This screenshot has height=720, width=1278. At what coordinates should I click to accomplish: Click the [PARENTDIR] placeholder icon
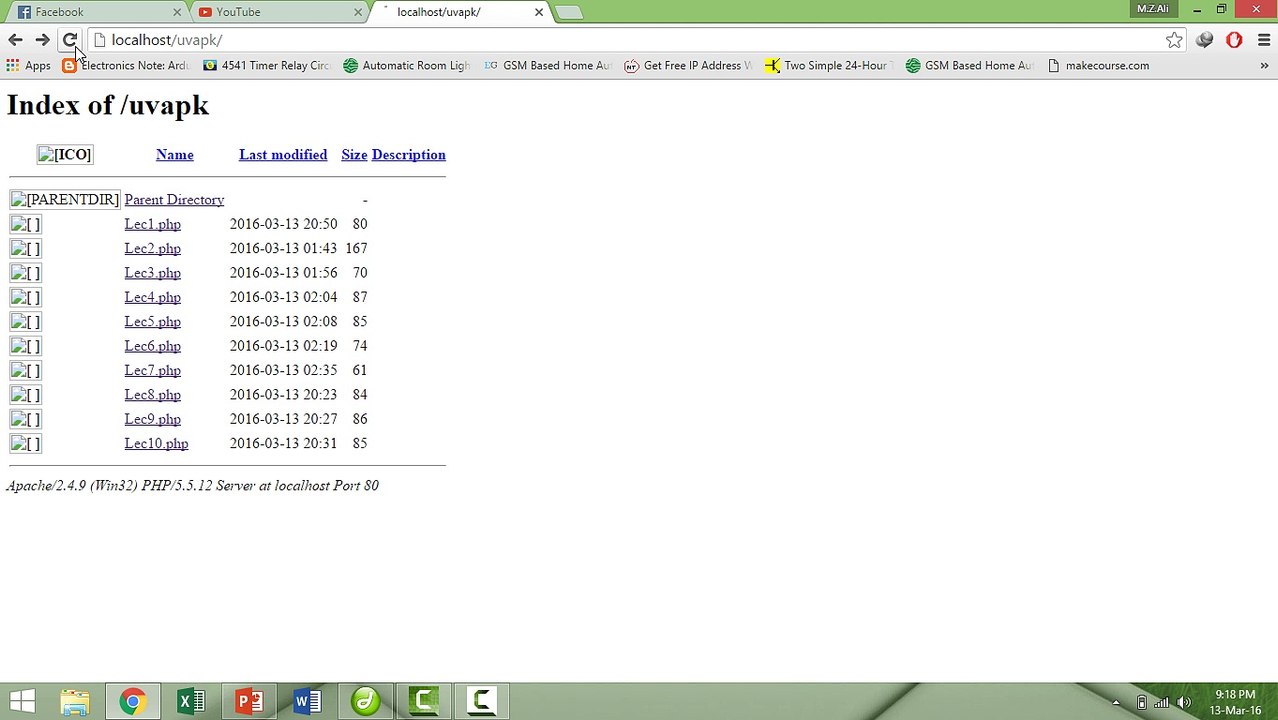[x=65, y=200]
